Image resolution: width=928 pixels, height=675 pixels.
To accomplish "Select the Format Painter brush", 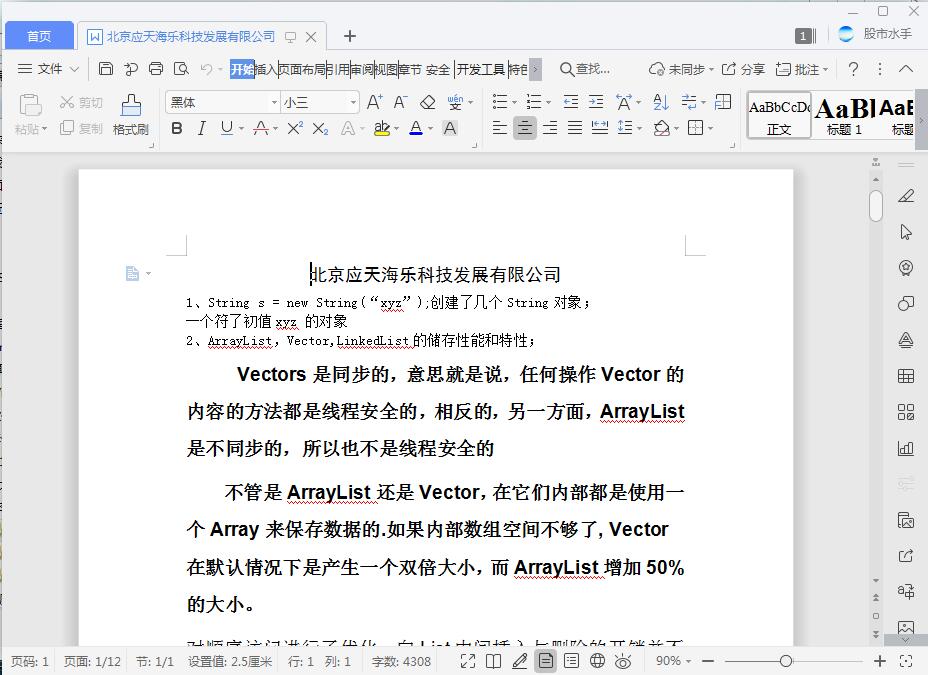I will [131, 114].
